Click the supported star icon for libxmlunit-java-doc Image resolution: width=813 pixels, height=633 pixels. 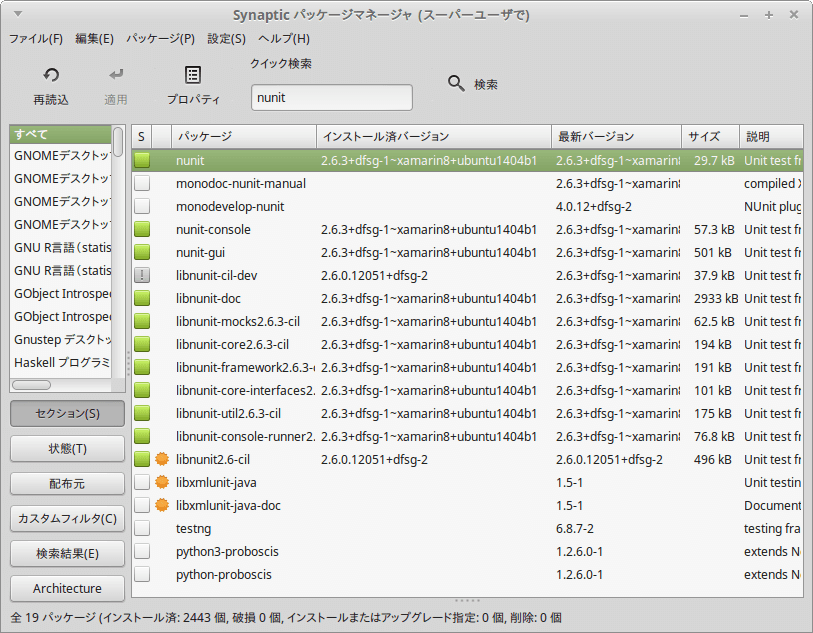162,505
